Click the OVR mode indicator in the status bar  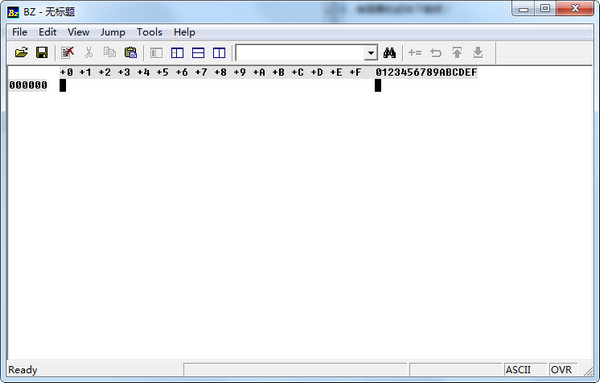click(562, 370)
